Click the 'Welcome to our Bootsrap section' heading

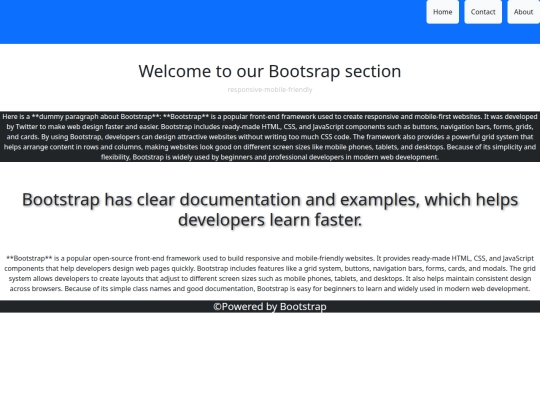270,71
